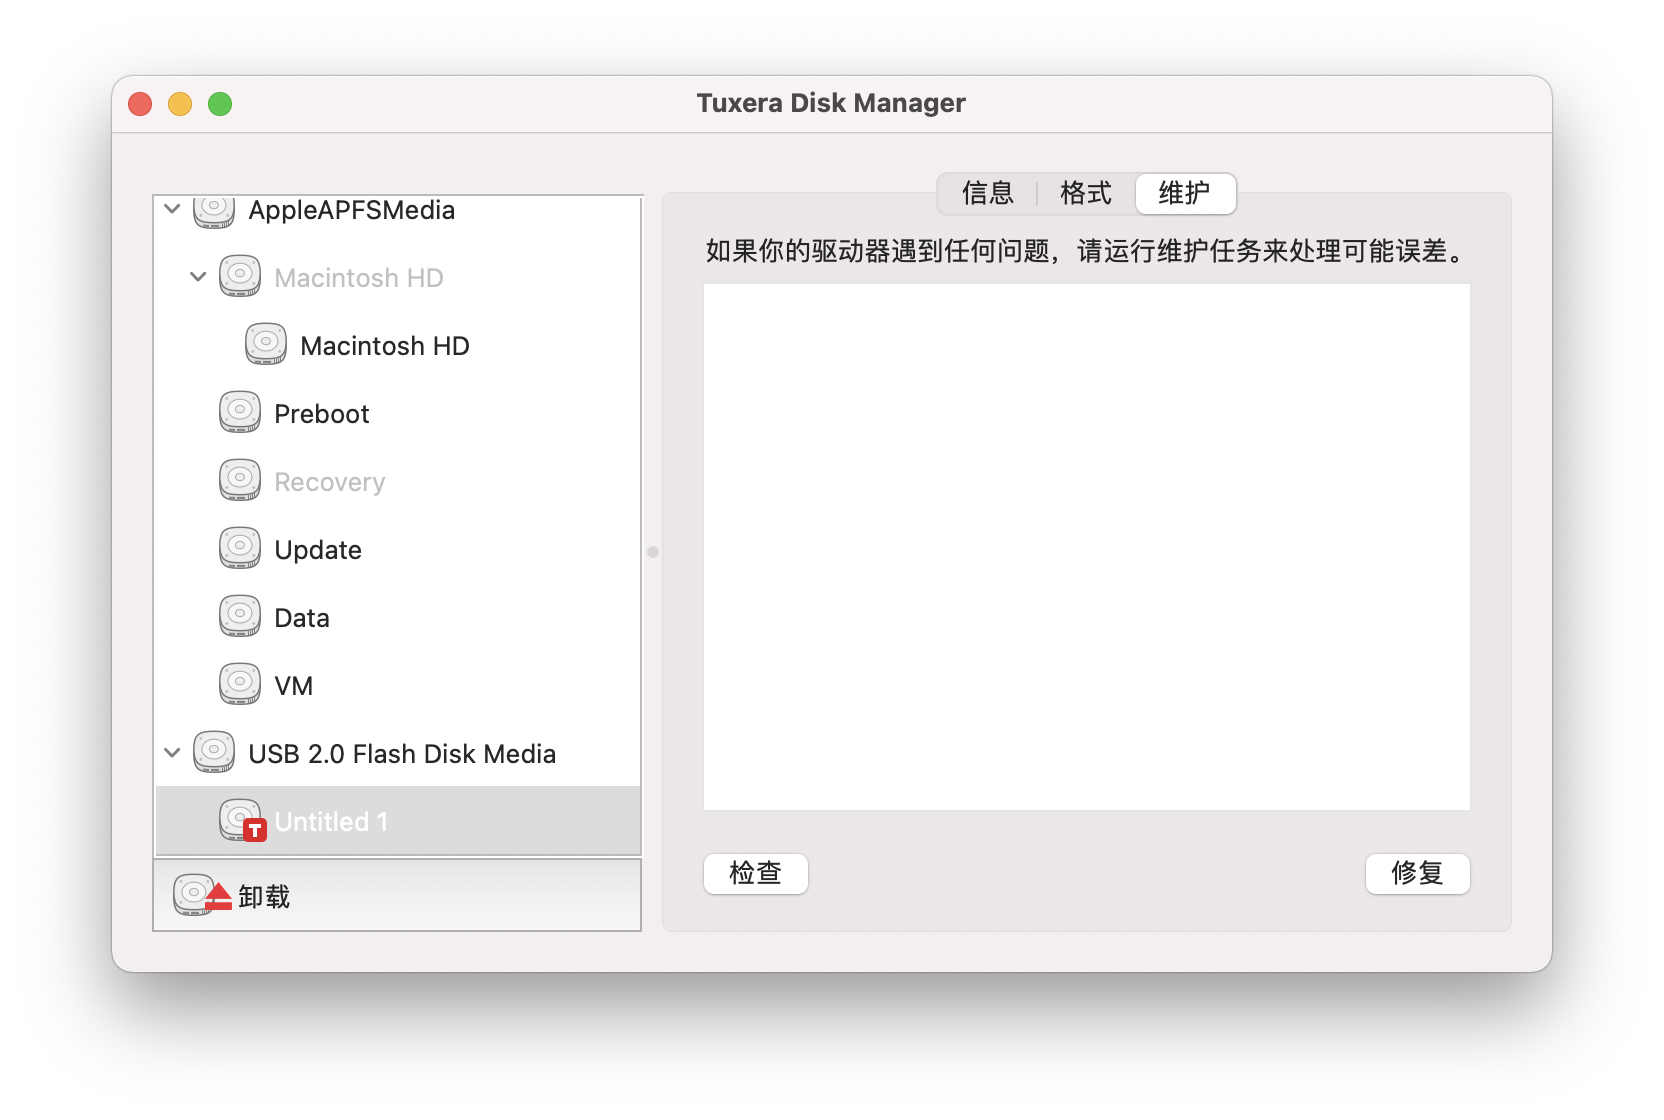Click the Recovery volume disk icon

[x=240, y=481]
